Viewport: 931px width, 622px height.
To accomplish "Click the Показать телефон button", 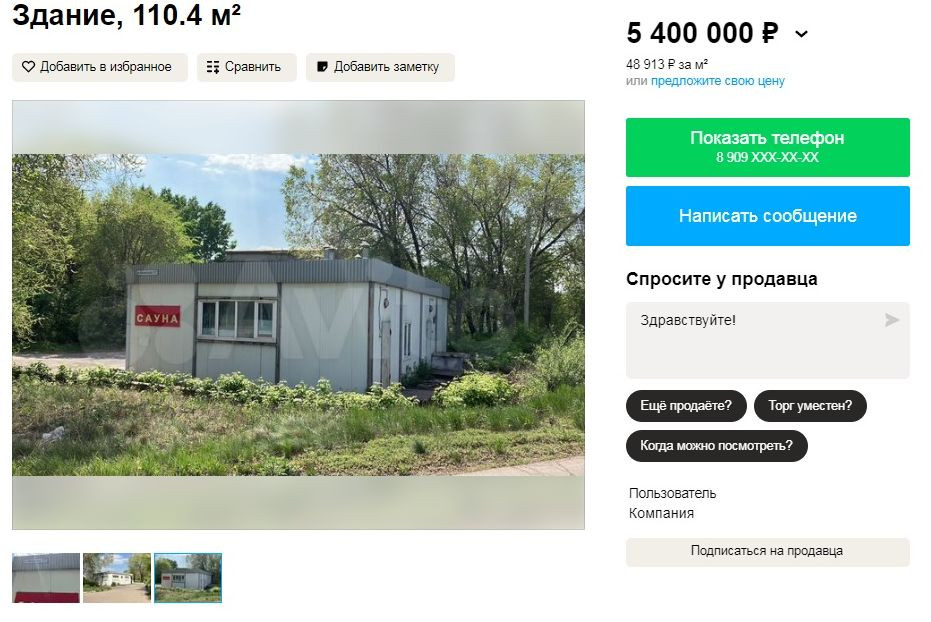I will (x=767, y=147).
